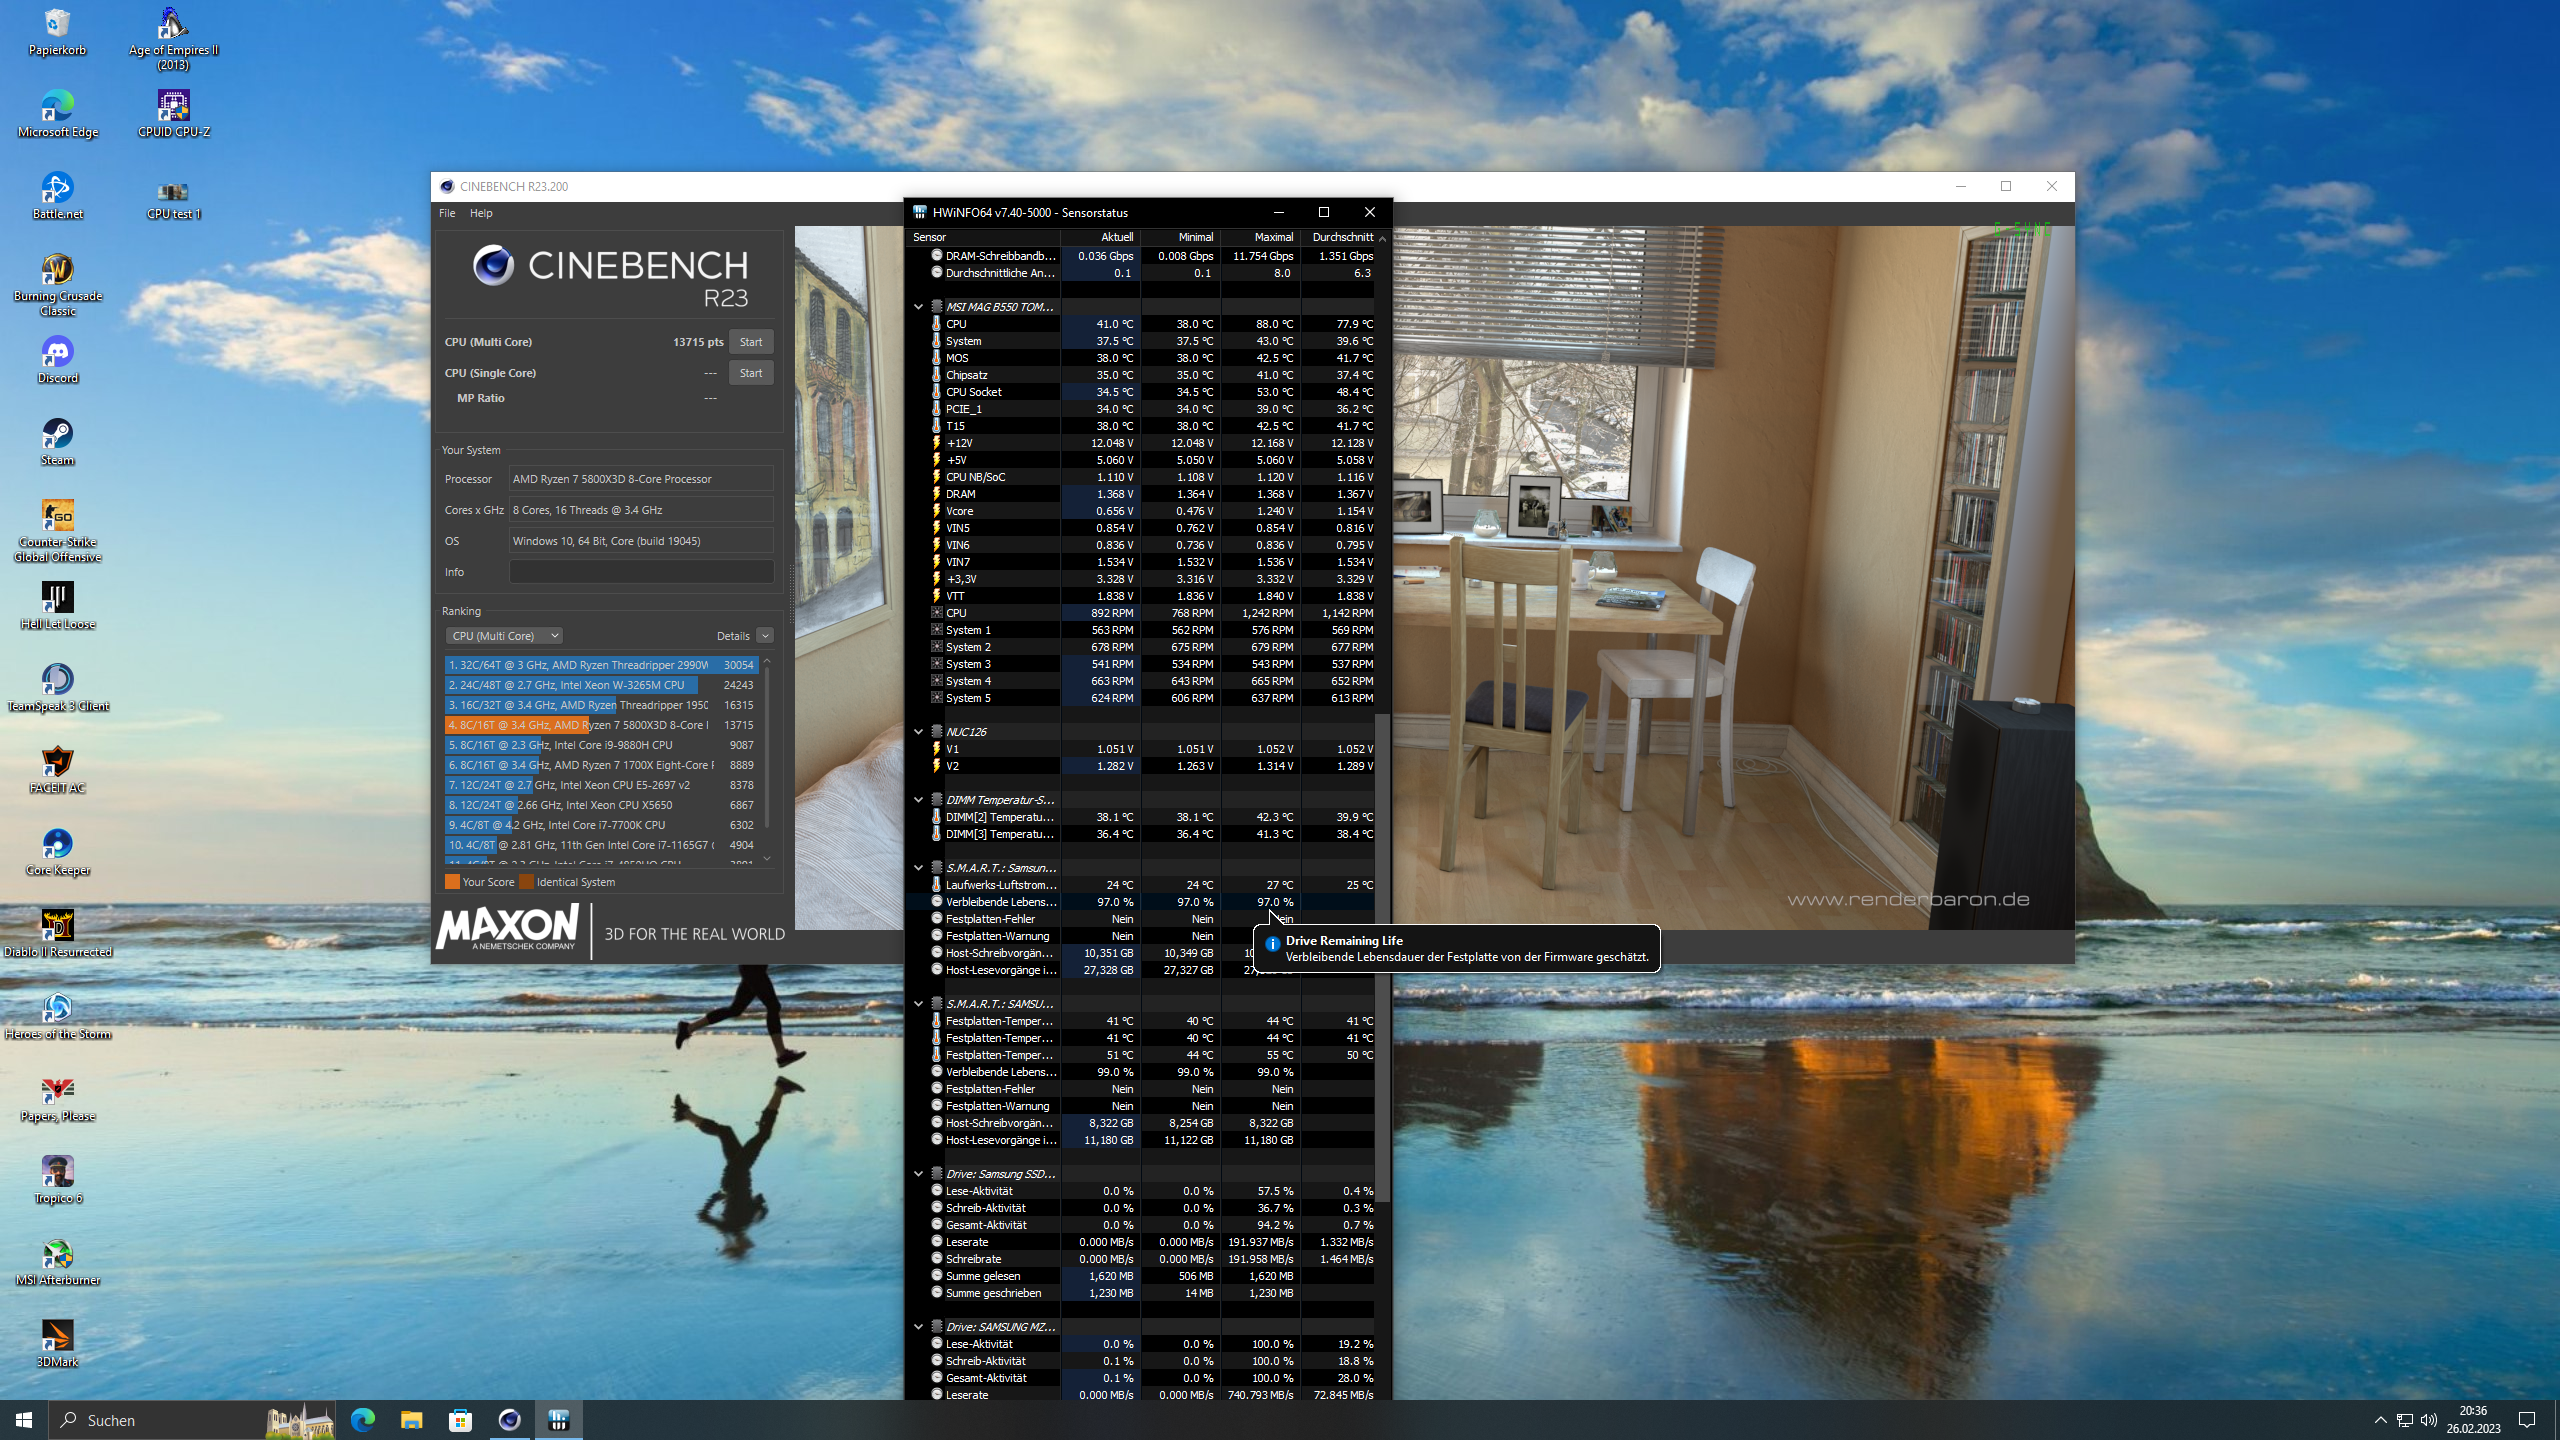Open the Help menu in Cinebench

tap(481, 213)
